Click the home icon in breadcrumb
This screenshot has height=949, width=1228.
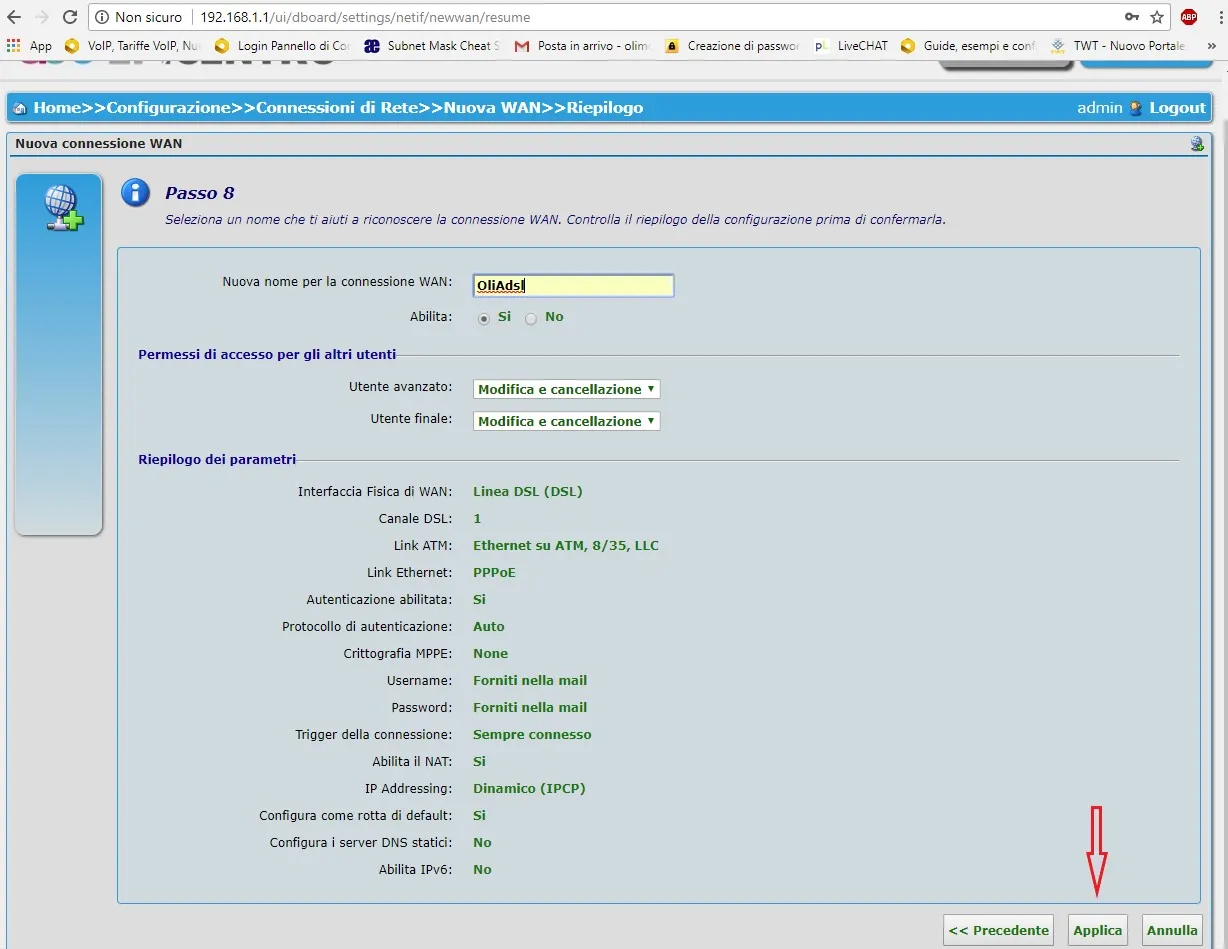pyautogui.click(x=20, y=108)
